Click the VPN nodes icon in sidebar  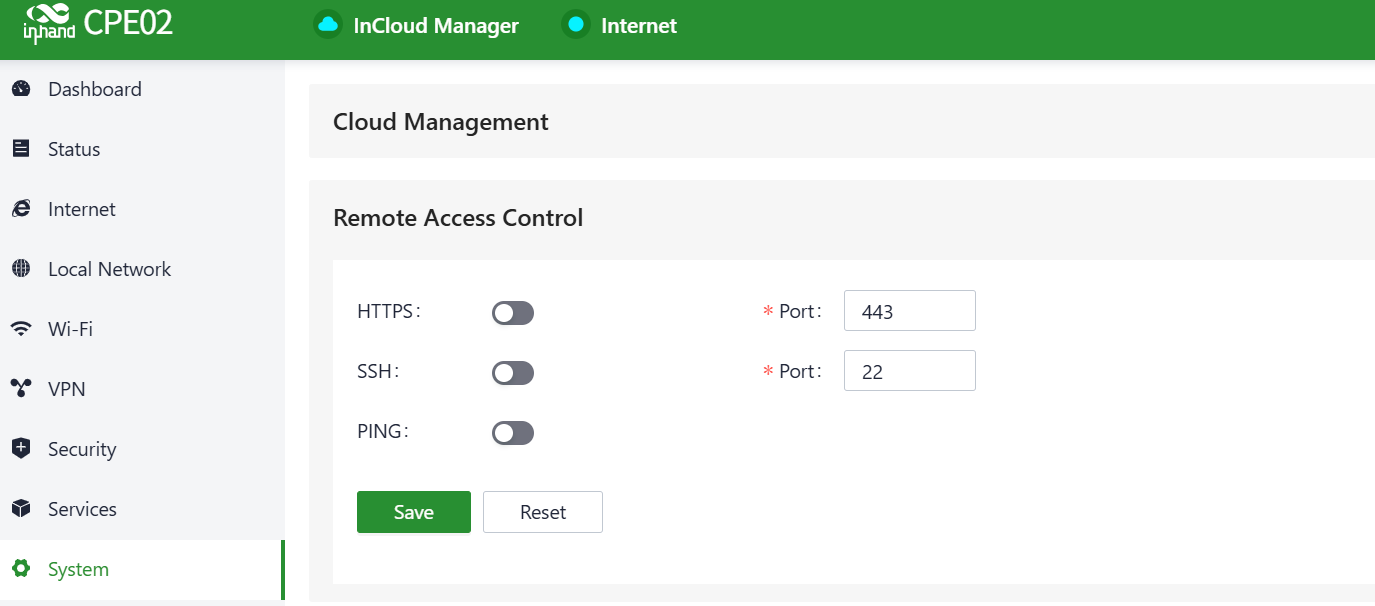click(x=21, y=389)
